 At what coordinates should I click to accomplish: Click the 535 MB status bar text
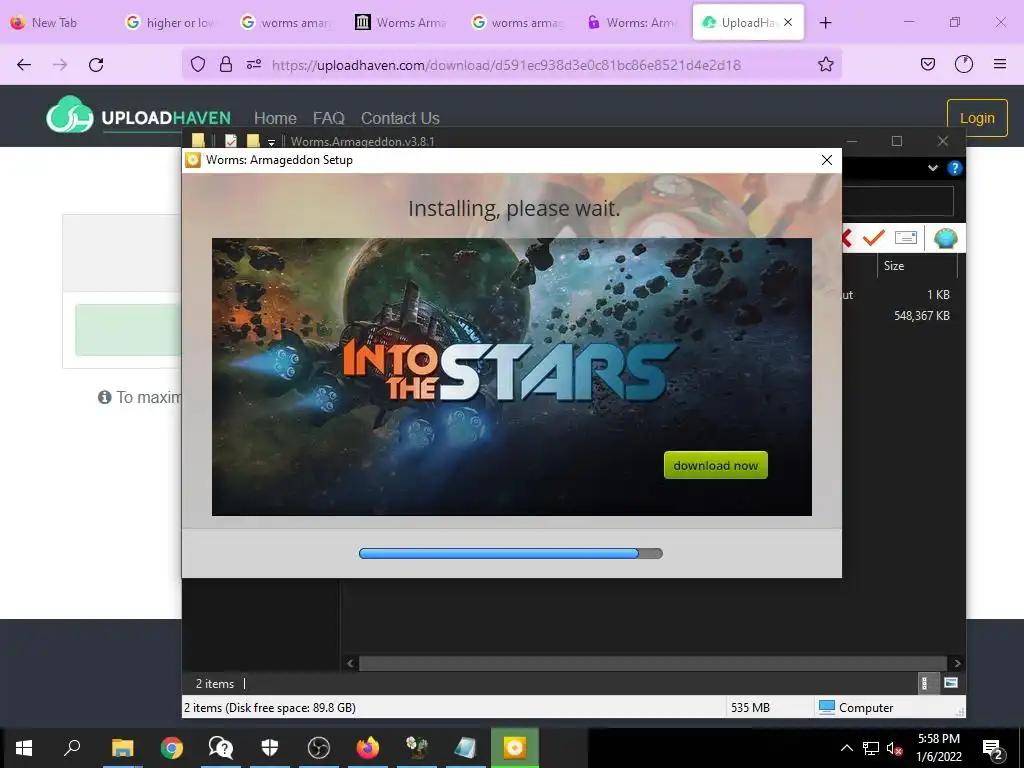click(x=750, y=707)
